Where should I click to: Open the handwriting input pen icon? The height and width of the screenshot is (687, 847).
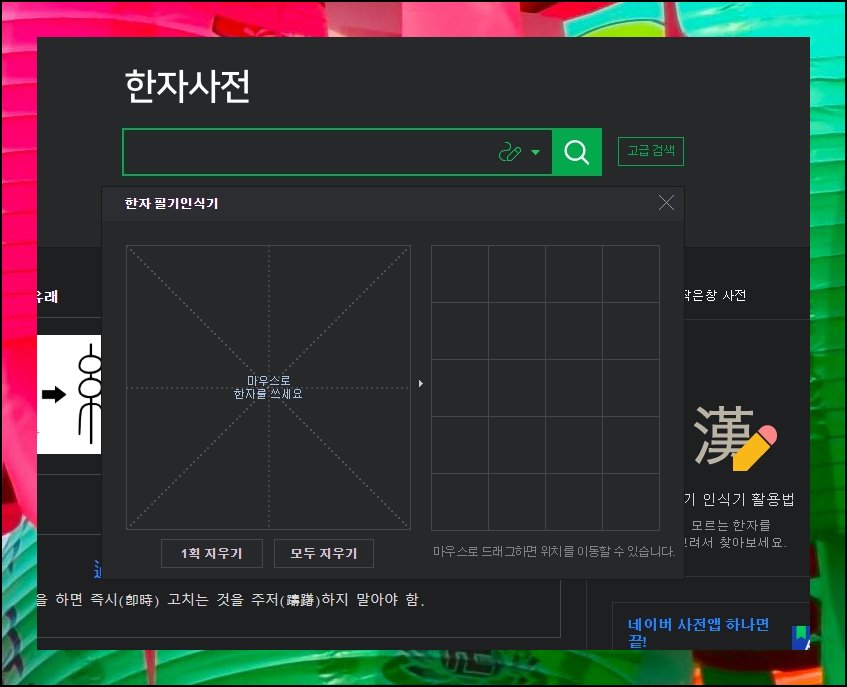point(509,152)
